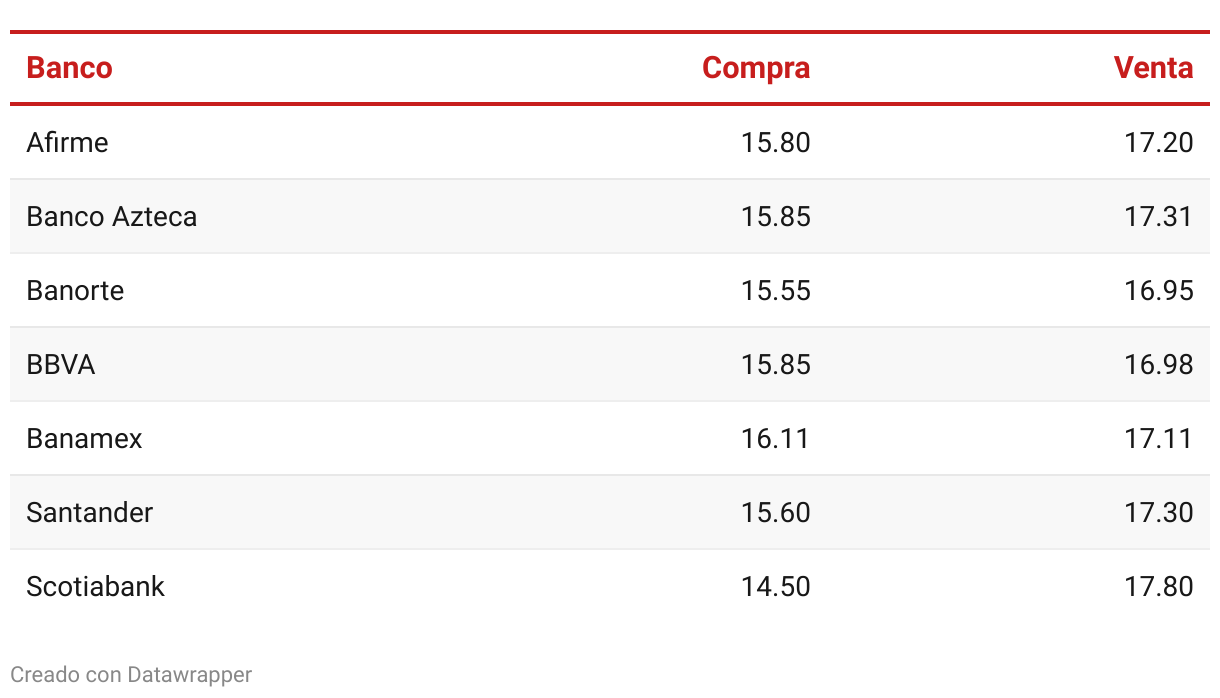Click the Compra column header

pyautogui.click(x=756, y=68)
